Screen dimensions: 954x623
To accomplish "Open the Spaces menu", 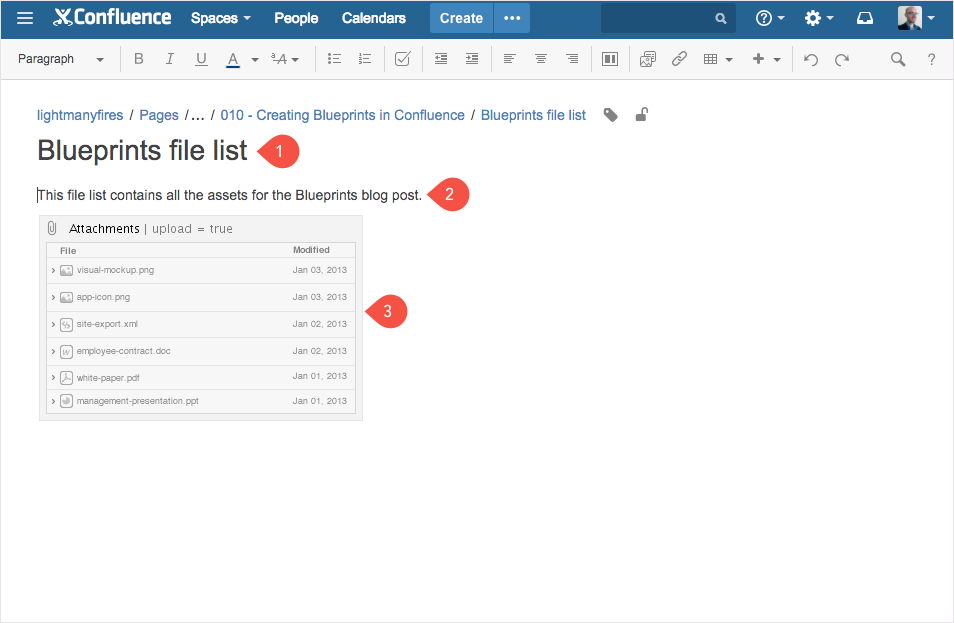I will [221, 18].
